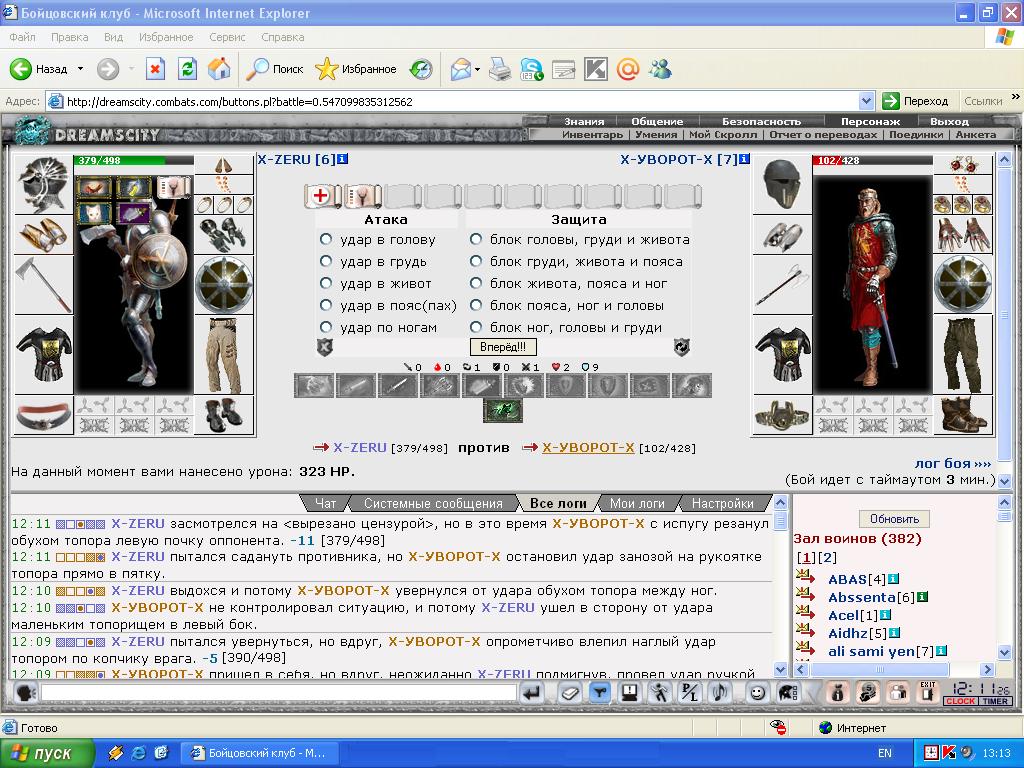Click the IE 'Избранное' favorites button
Screen dimensions: 1024x768
coord(356,69)
